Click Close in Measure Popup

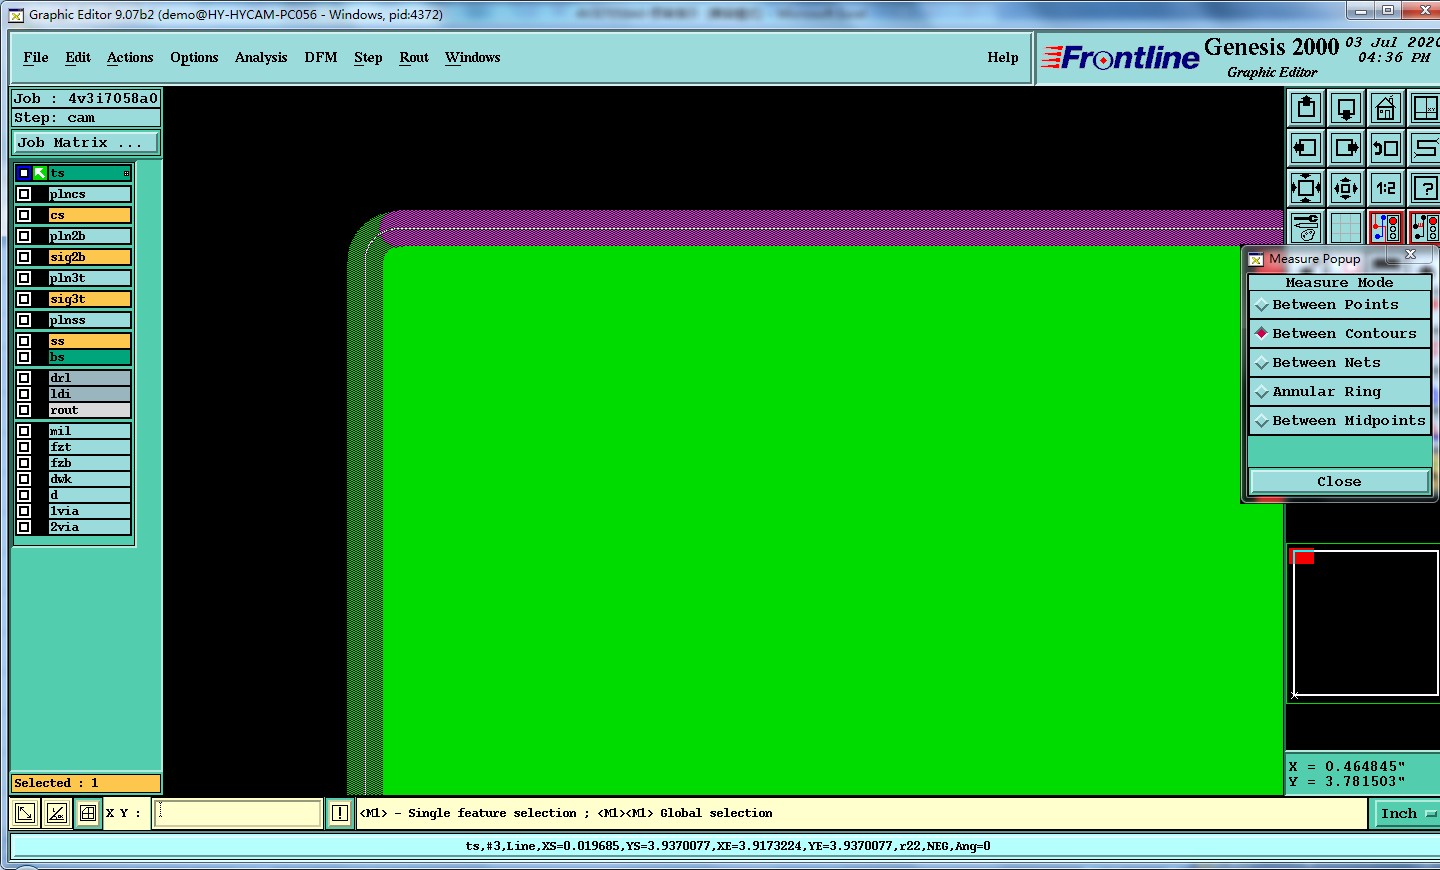[1339, 482]
